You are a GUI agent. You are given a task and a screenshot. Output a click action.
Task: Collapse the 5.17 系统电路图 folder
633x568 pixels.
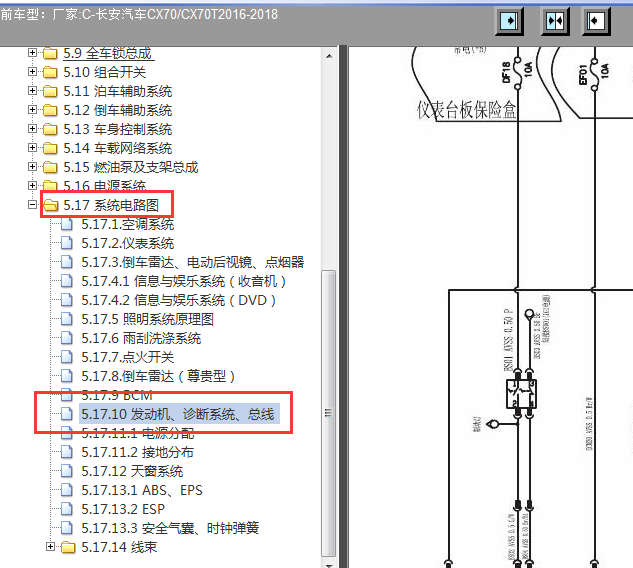click(32, 205)
